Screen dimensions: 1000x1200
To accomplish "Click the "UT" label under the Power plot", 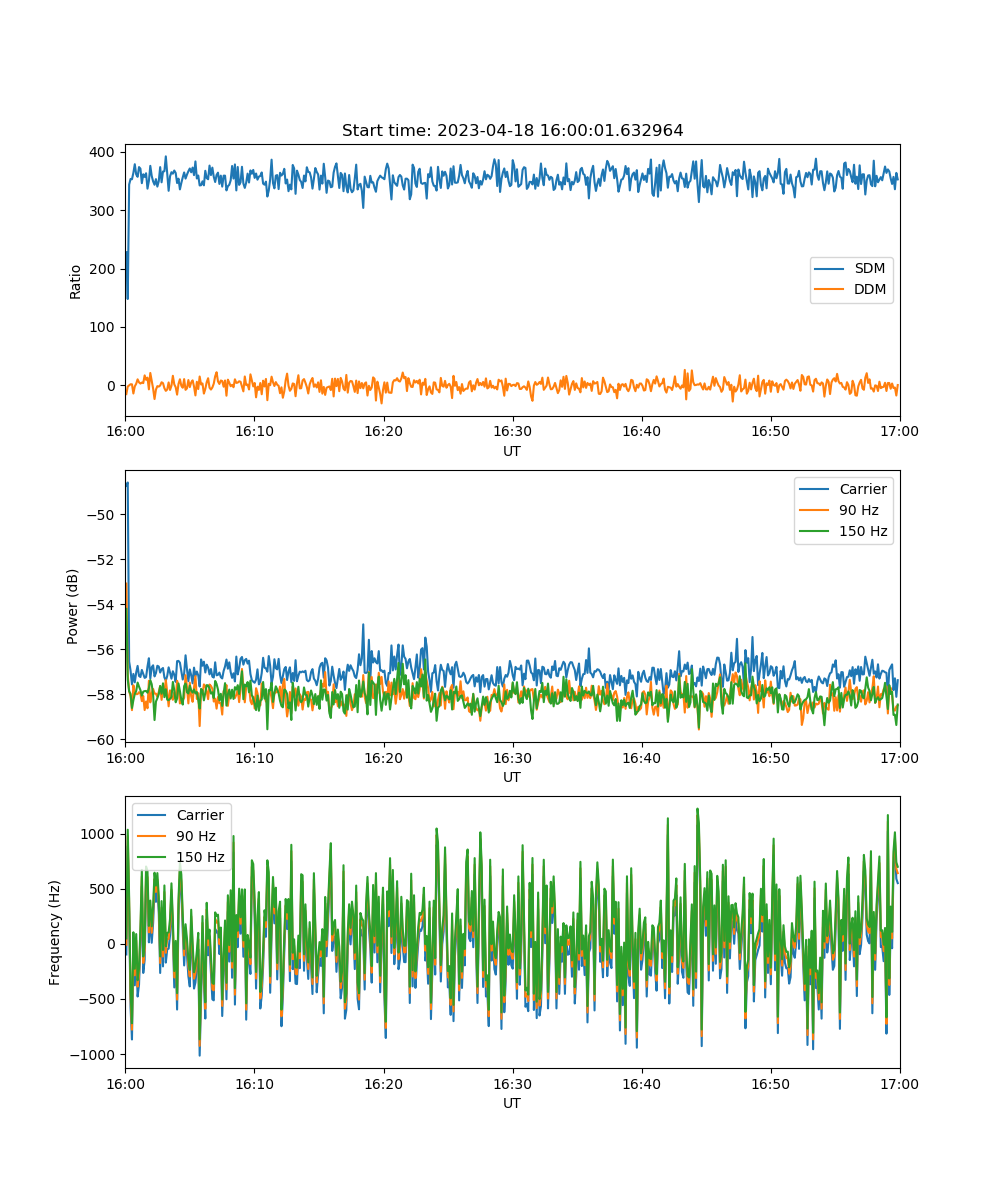I will [x=512, y=777].
